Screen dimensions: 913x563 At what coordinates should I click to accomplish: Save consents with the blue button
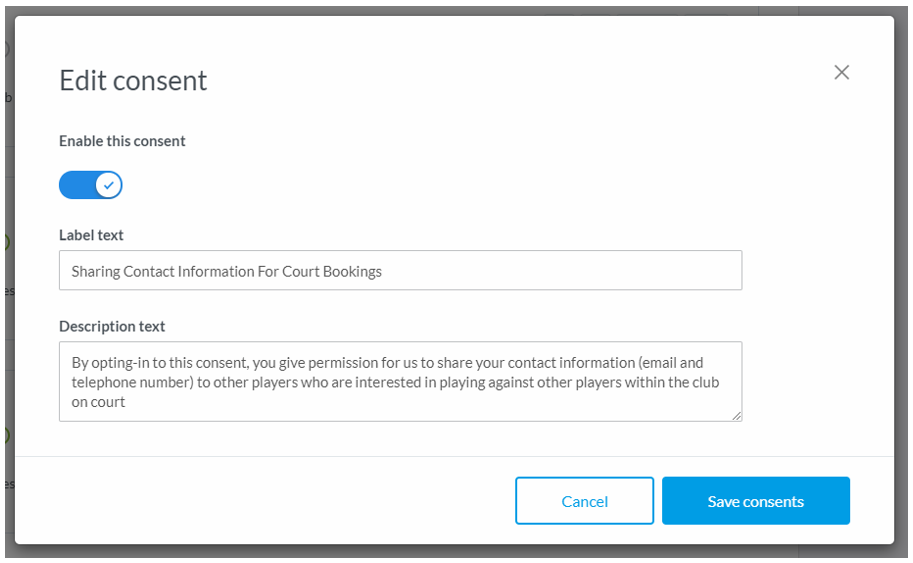point(756,501)
